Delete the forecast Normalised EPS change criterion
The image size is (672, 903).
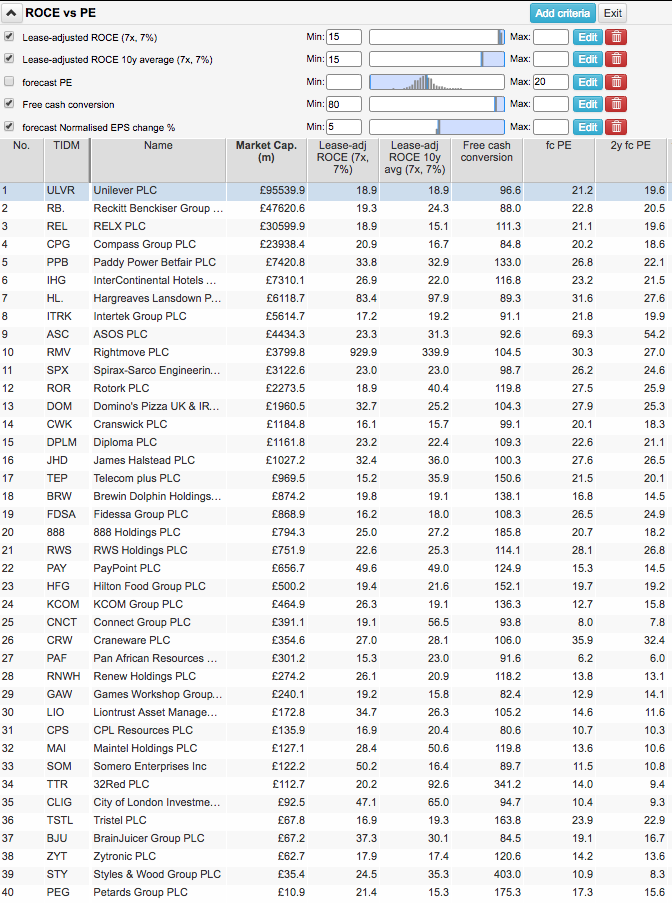616,127
